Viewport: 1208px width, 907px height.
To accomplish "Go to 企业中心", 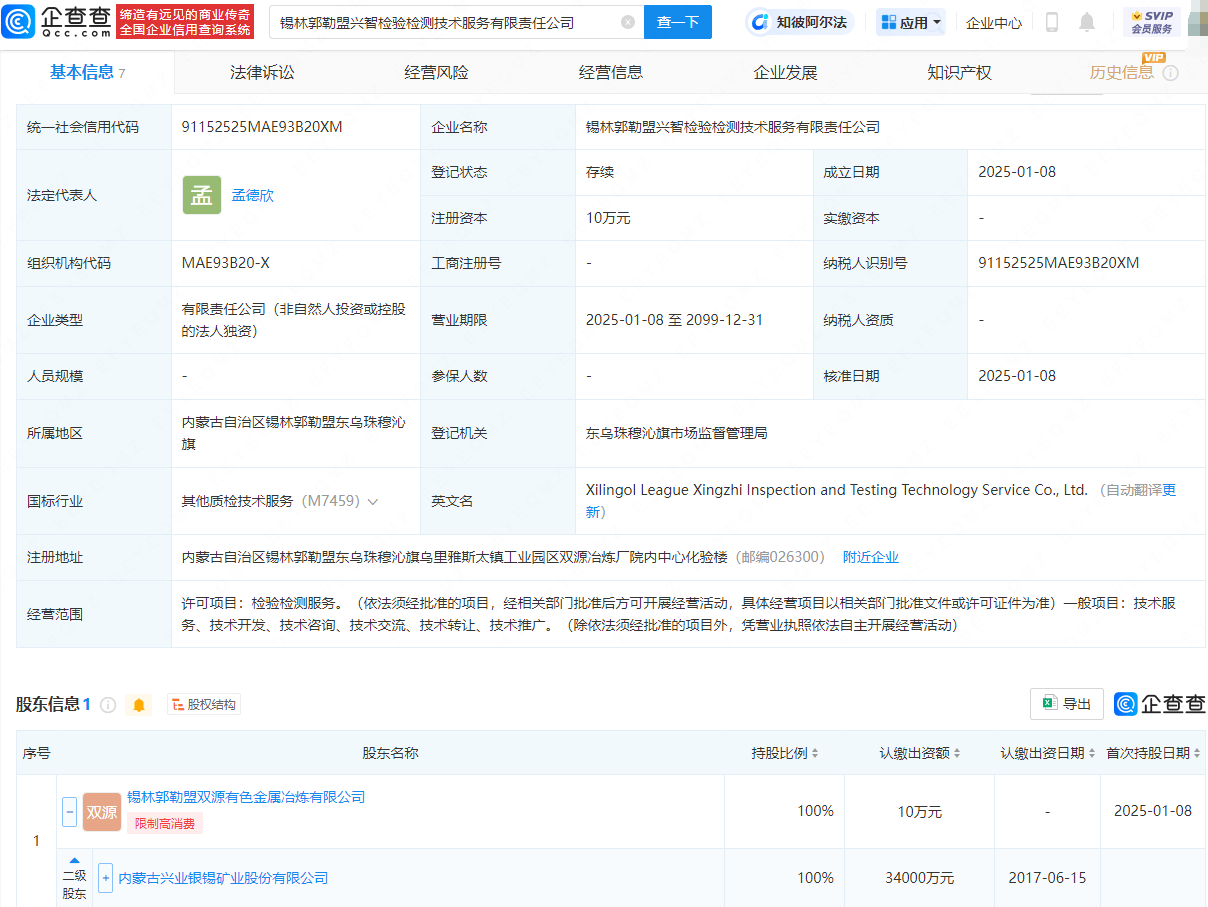I will click(x=994, y=23).
